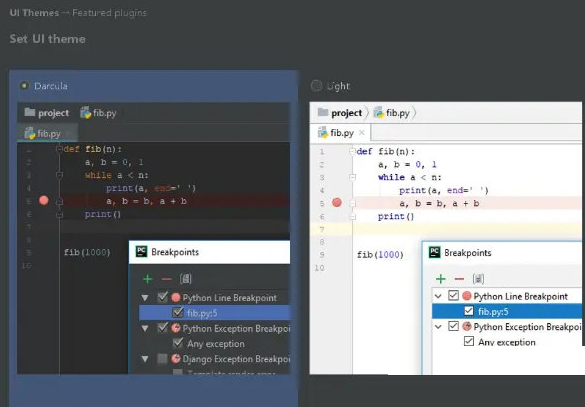Viewport: 585px width, 407px height.
Task: Click line number 7 in Light editor gutter
Action: click(322, 229)
